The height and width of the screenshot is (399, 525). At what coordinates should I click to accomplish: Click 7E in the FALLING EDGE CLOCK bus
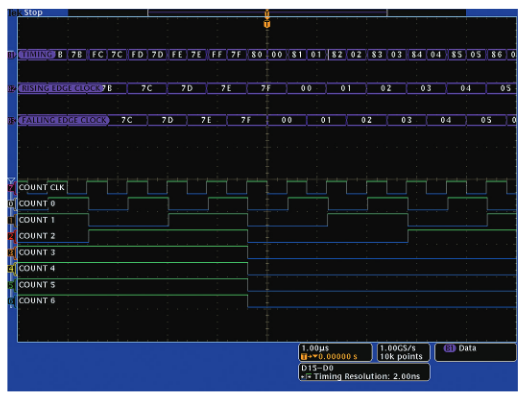(206, 120)
